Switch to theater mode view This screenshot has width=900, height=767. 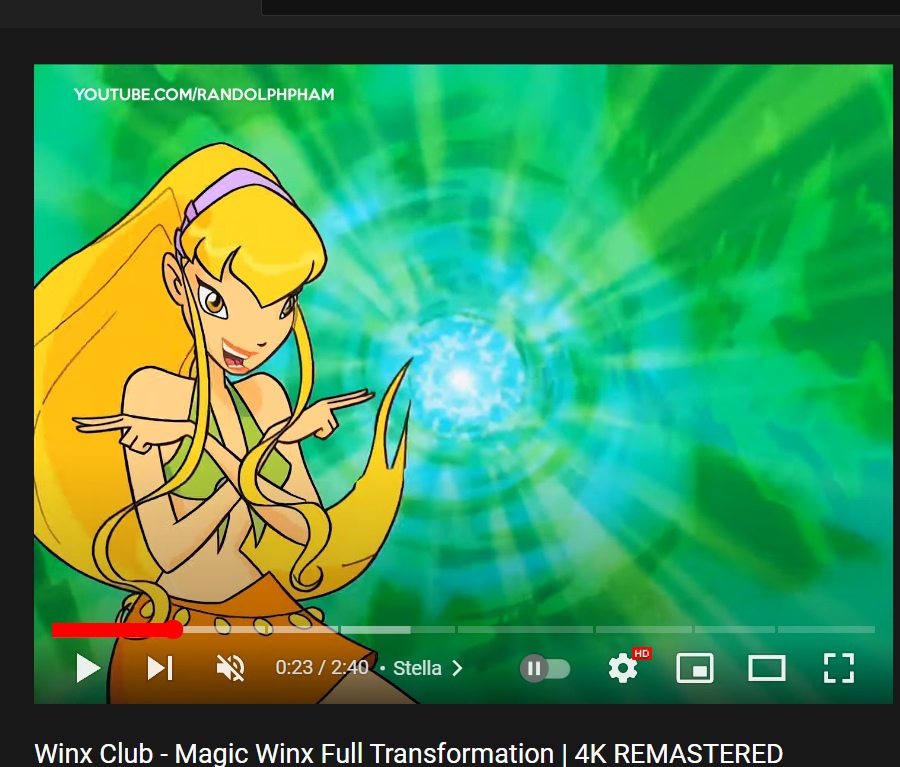click(x=767, y=668)
